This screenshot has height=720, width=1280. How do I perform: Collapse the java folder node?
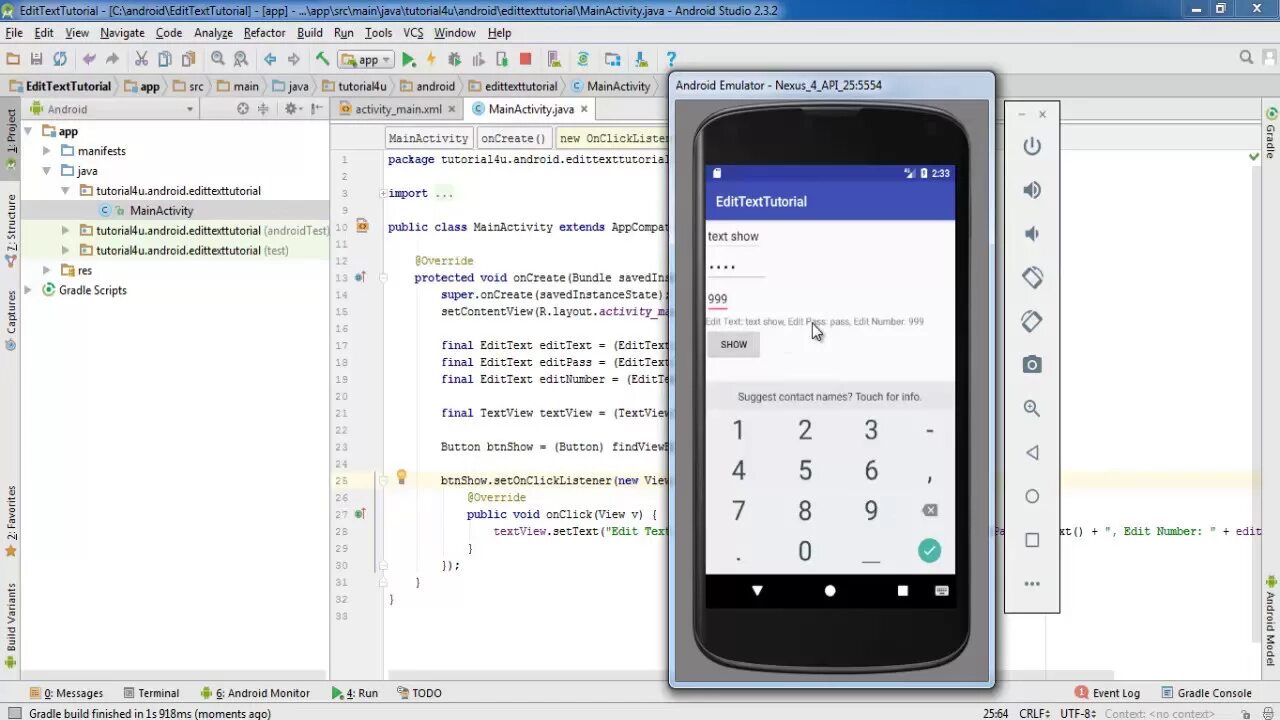point(47,171)
